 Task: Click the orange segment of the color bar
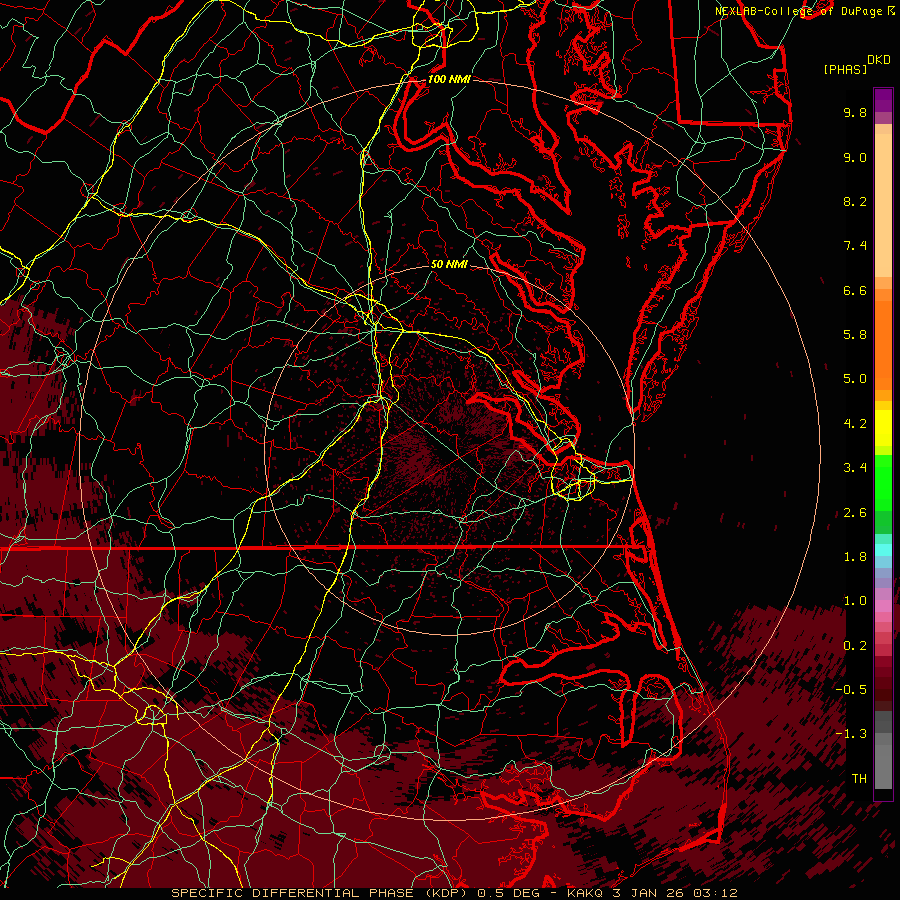point(883,346)
